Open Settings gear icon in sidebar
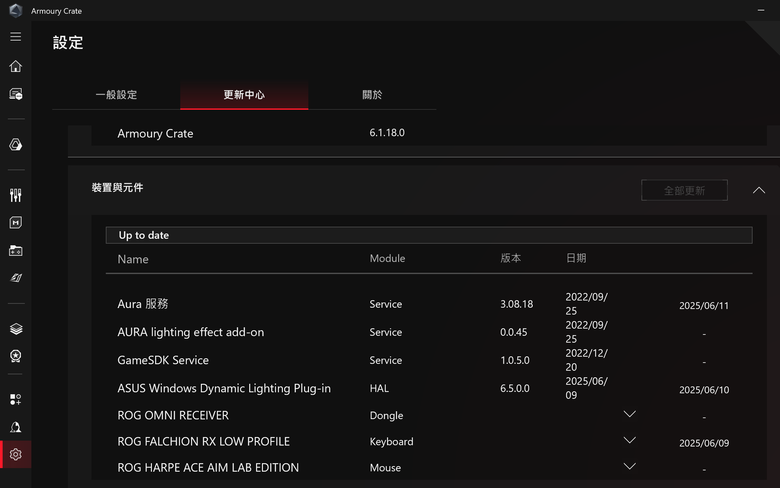The width and height of the screenshot is (780, 488). [15, 454]
